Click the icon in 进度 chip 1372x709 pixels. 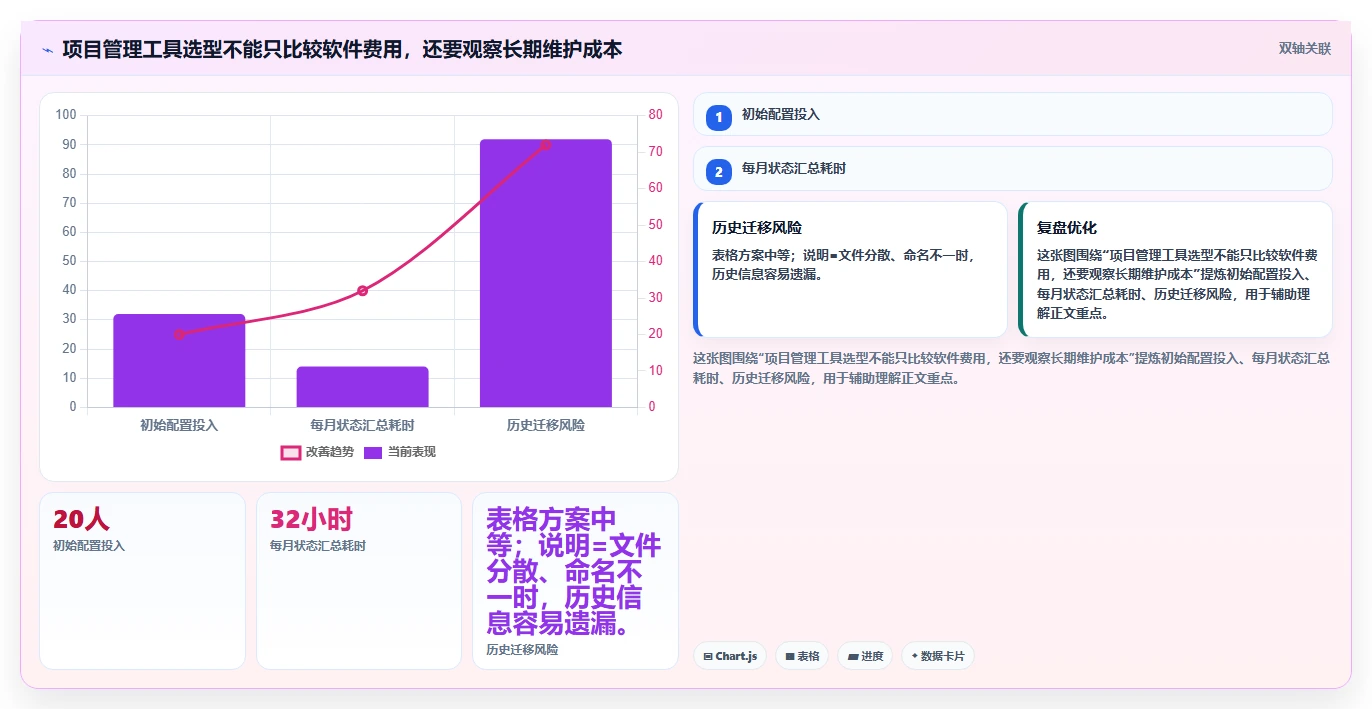tap(853, 657)
